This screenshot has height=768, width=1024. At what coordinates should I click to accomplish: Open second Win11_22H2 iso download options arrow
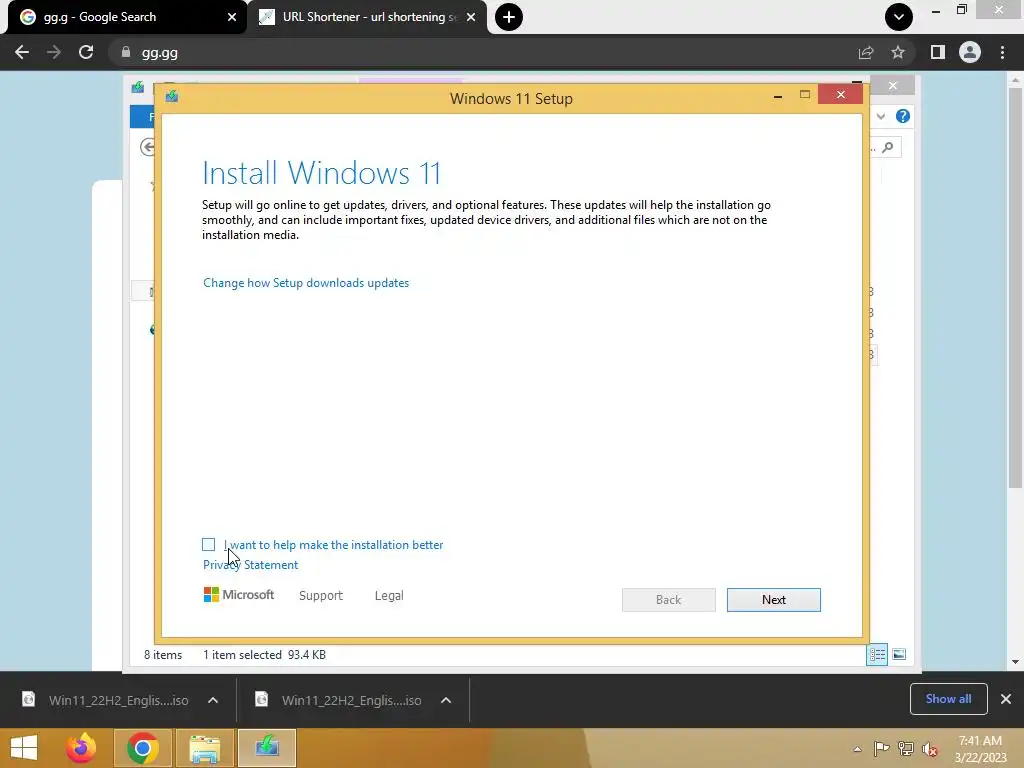coord(446,700)
